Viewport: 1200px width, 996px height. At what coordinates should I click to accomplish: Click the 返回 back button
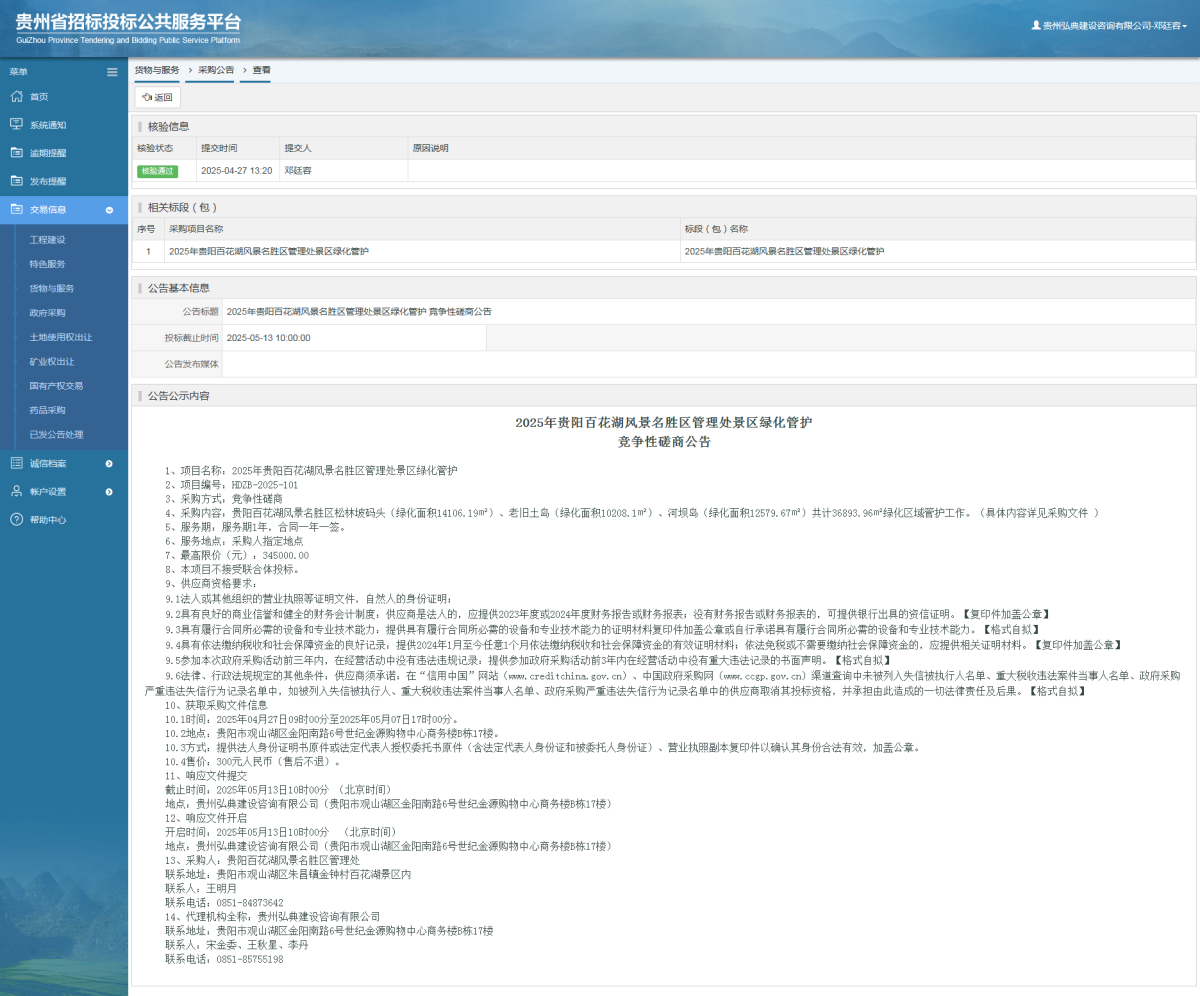click(x=158, y=97)
